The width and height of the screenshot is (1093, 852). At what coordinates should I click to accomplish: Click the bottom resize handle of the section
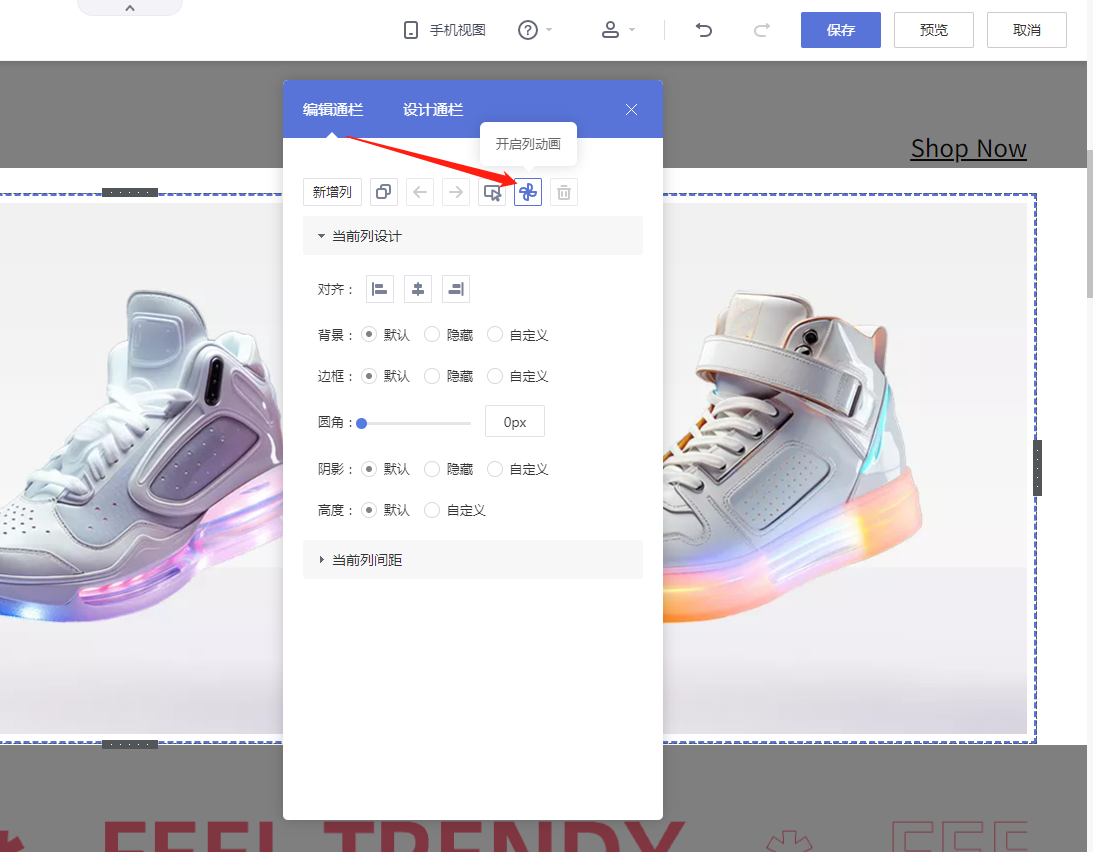pos(130,745)
